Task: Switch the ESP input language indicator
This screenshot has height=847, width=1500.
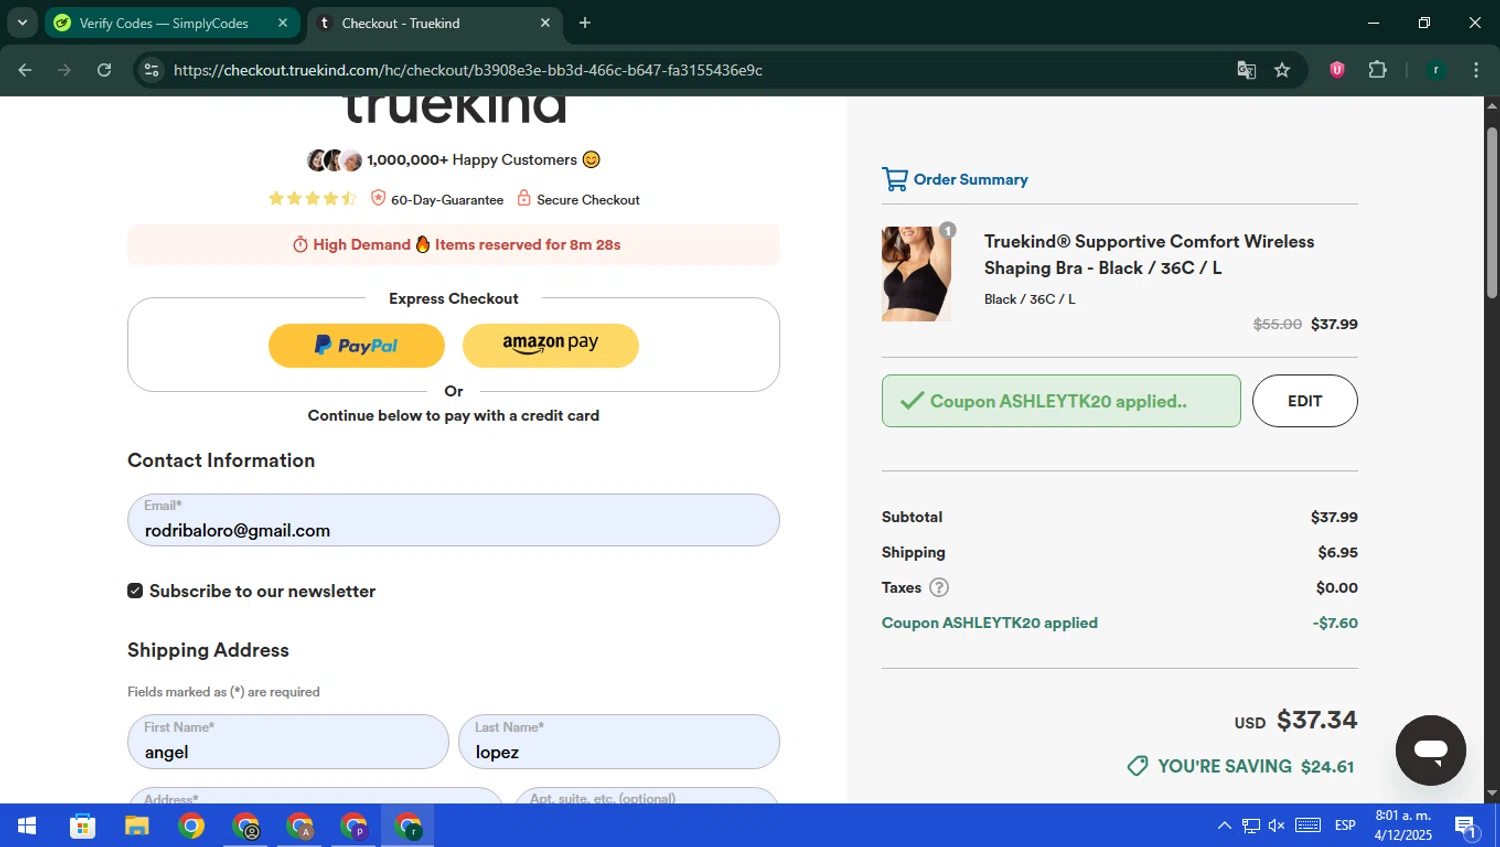Action: coord(1345,826)
